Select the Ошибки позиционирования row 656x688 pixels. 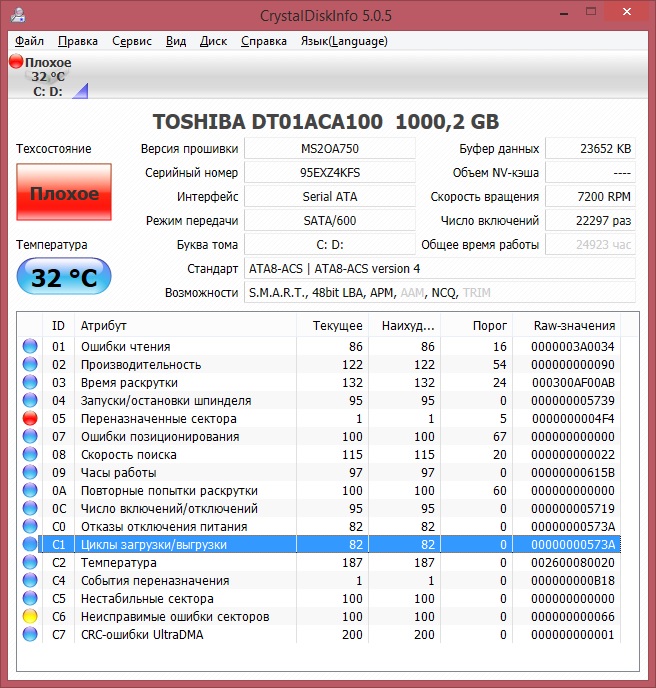(319, 436)
